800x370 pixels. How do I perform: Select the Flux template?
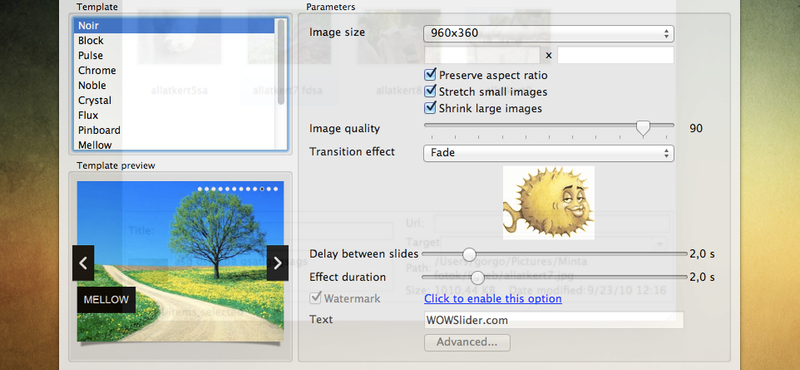tap(173, 115)
